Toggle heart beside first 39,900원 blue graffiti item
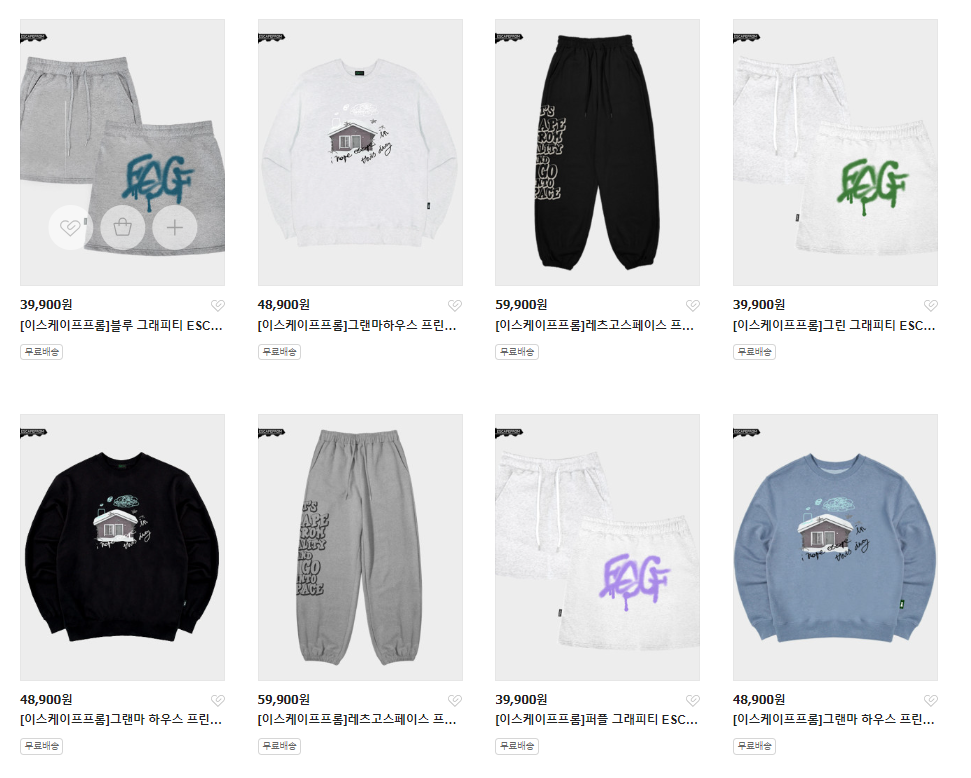The width and height of the screenshot is (971, 778). (x=217, y=305)
